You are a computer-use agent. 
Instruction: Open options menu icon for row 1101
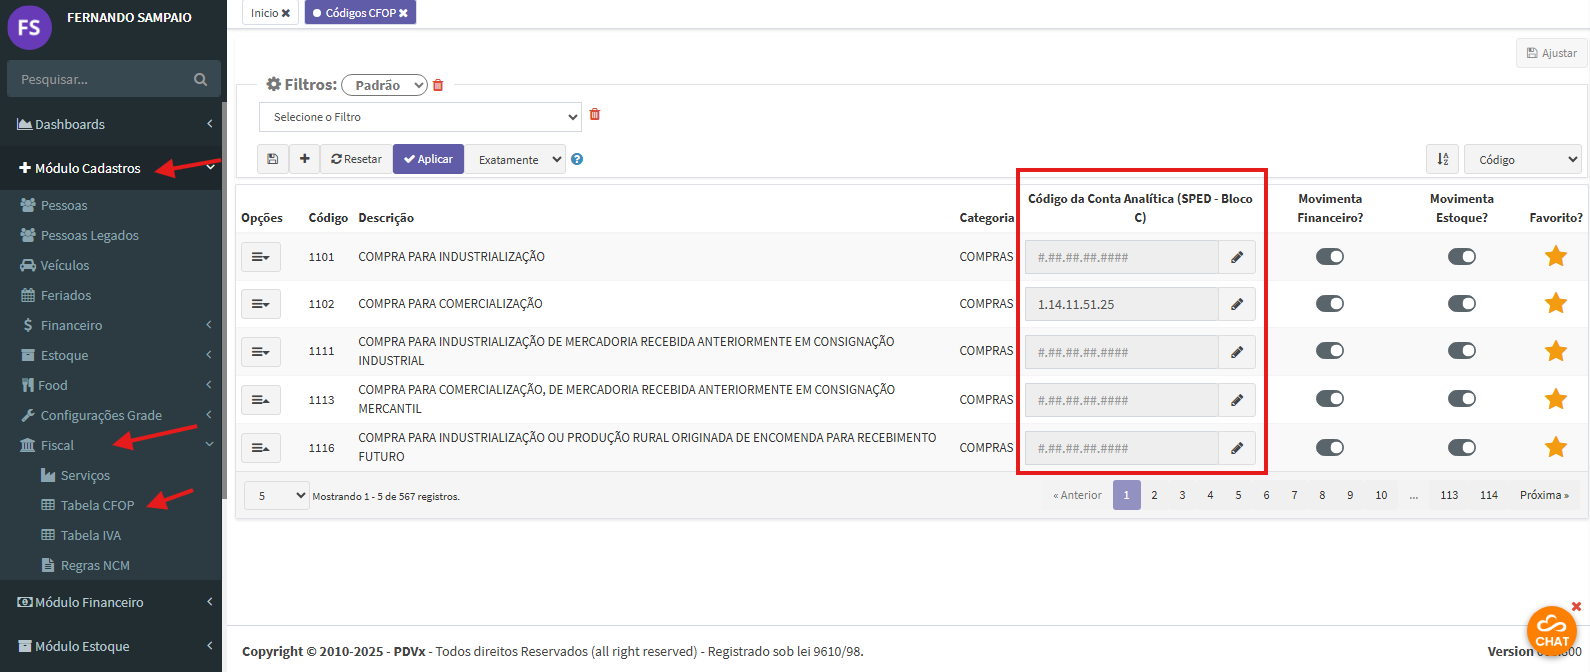260,257
